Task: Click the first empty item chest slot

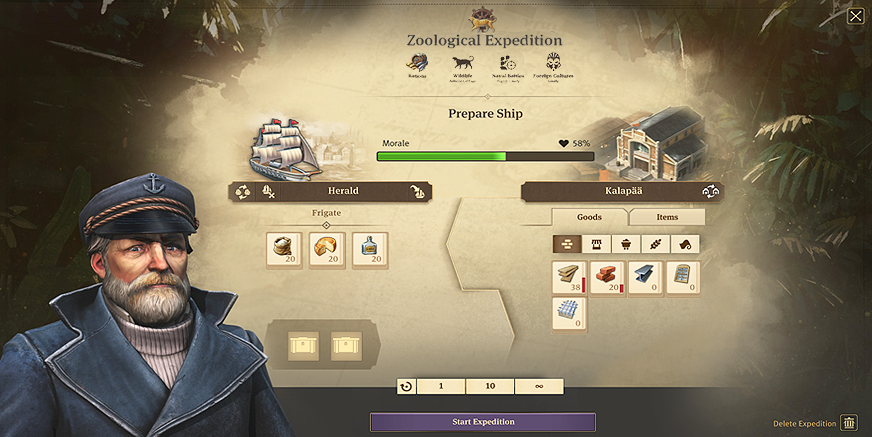Action: click(304, 346)
